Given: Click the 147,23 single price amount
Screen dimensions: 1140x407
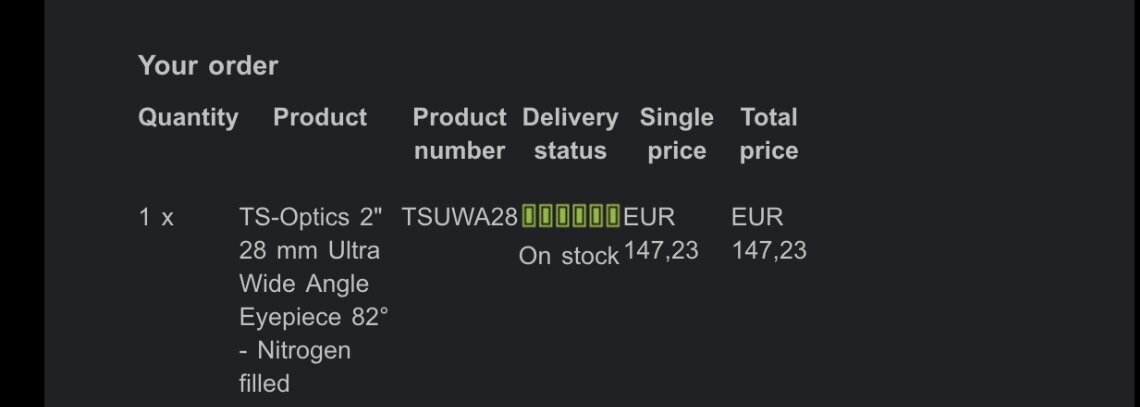Looking at the screenshot, I should tap(661, 250).
